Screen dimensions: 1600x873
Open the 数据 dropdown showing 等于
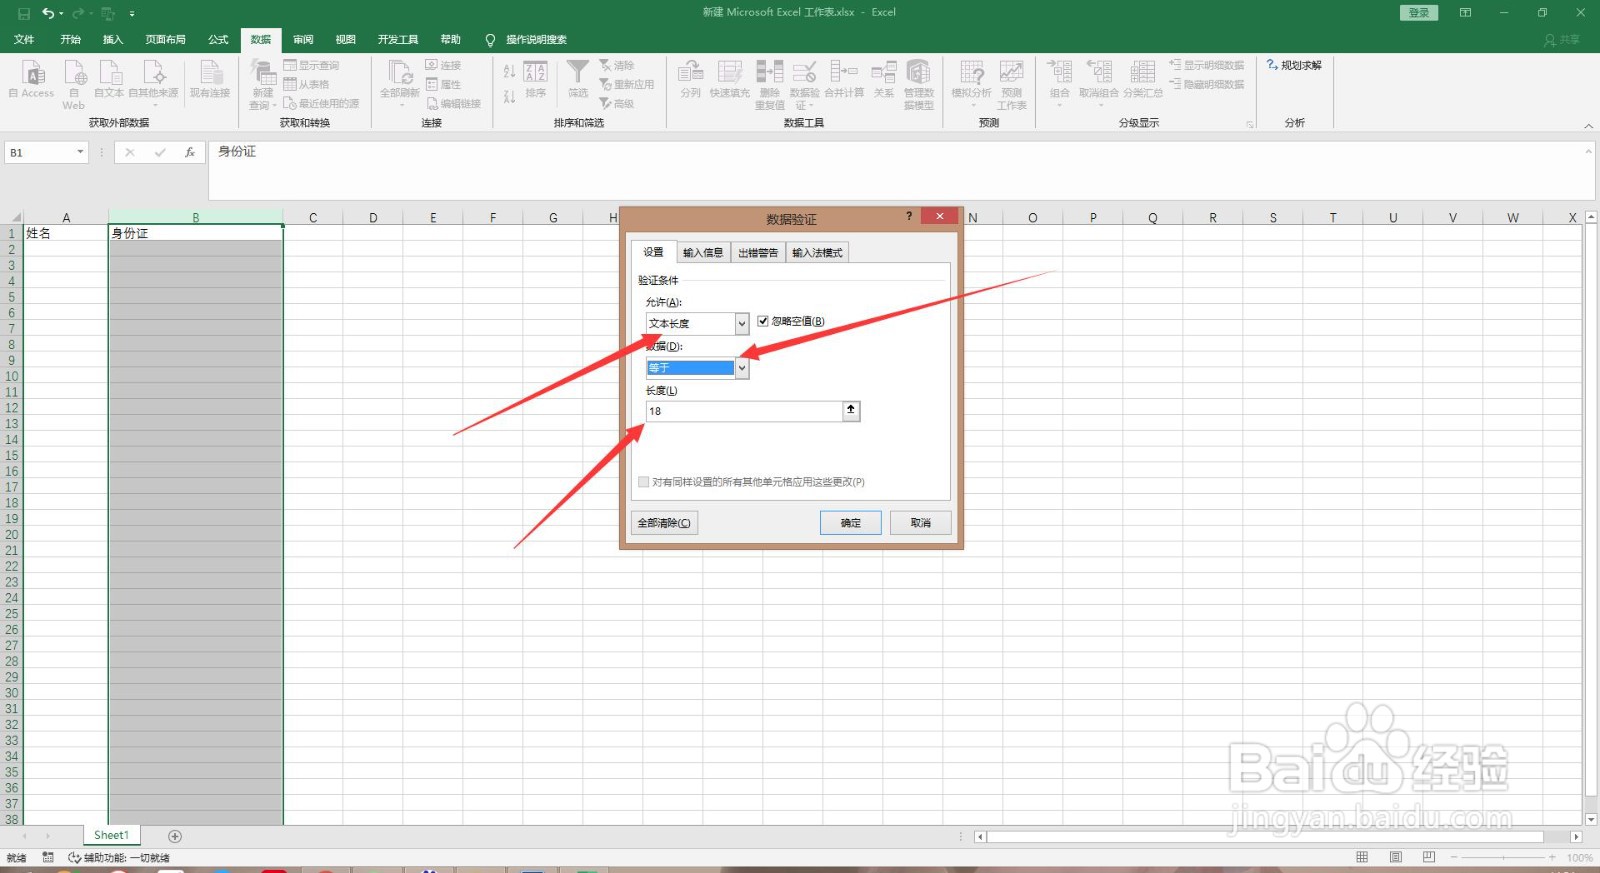tap(742, 367)
